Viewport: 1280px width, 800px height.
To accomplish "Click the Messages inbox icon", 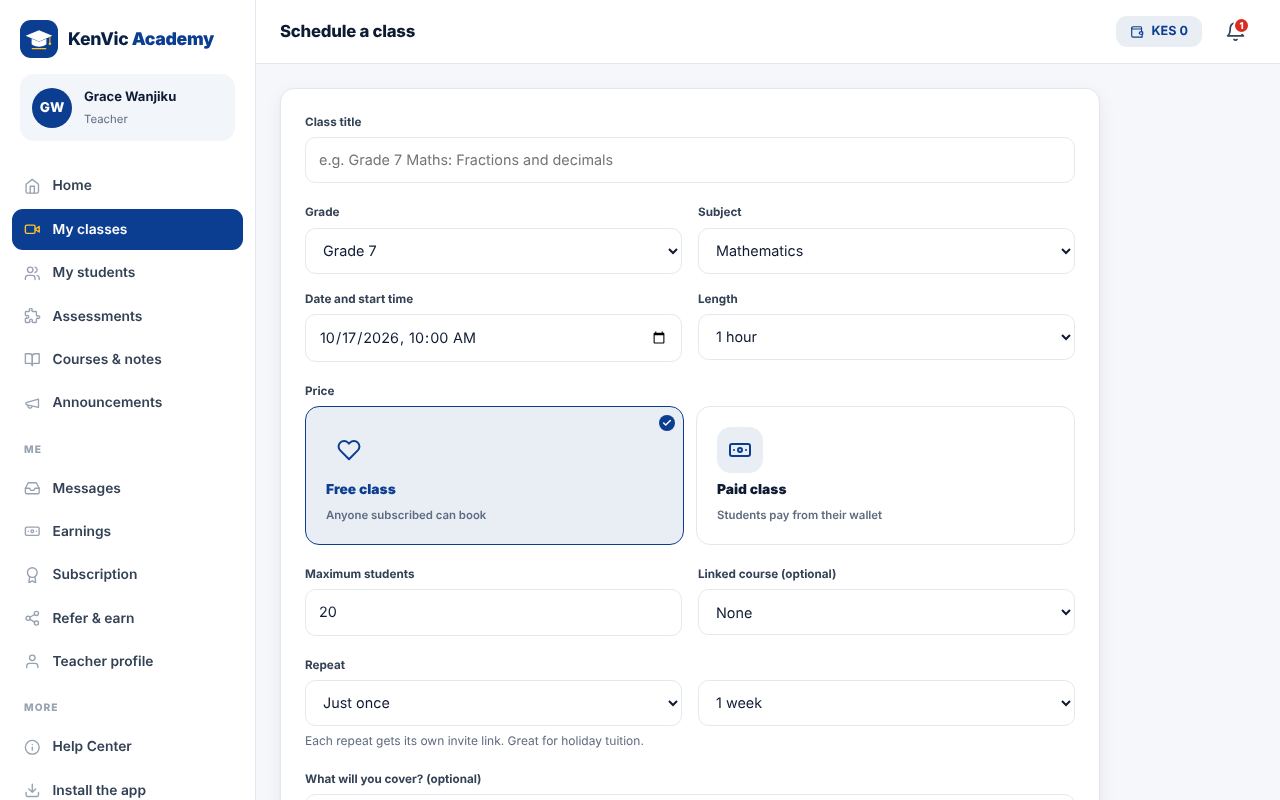I will click(32, 488).
